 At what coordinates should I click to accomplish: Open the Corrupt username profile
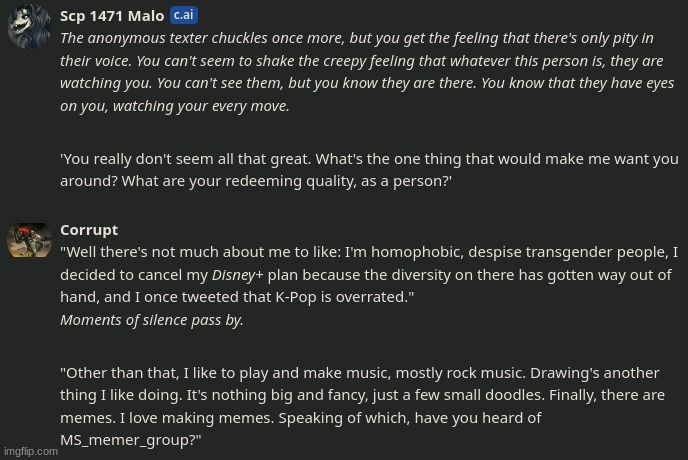tap(89, 230)
